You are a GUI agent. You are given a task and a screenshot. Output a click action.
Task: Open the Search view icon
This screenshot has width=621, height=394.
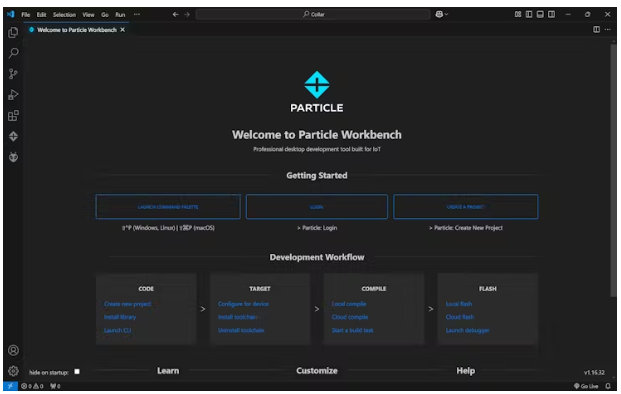point(13,53)
